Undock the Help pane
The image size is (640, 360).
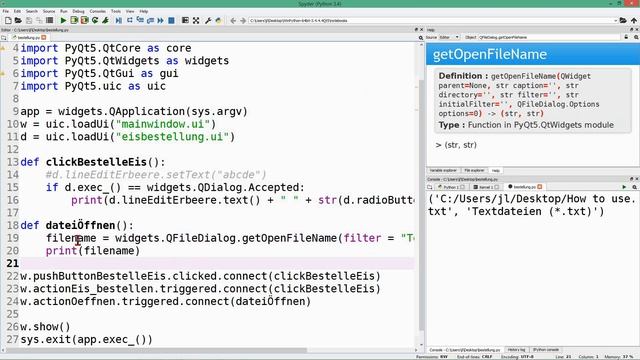coord(631,30)
